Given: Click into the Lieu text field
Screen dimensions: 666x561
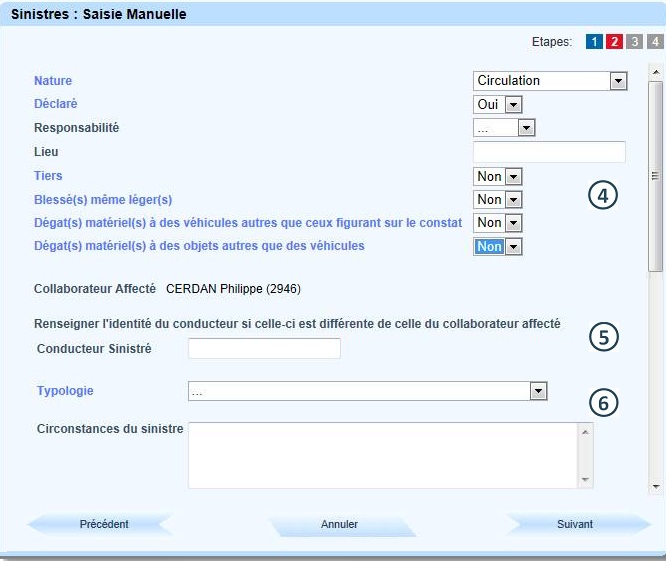Looking at the screenshot, I should point(549,152).
